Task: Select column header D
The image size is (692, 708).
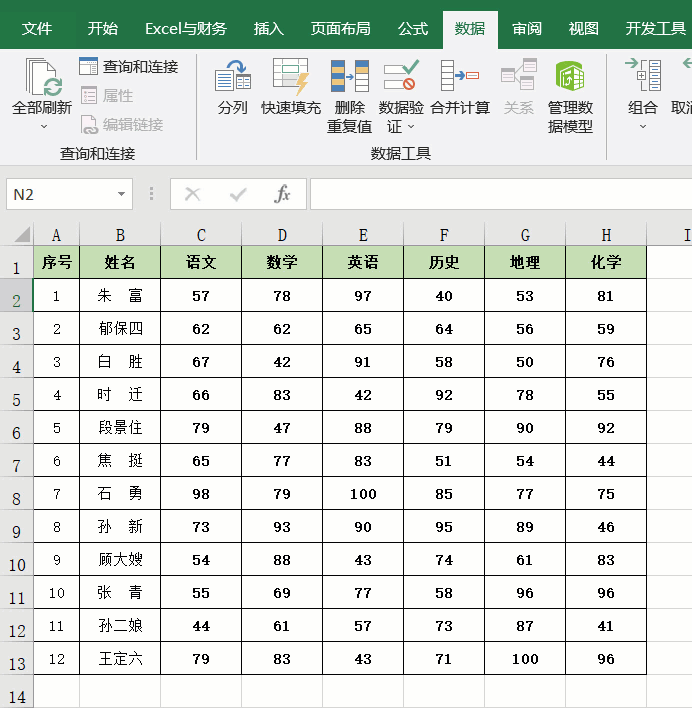Action: pyautogui.click(x=282, y=235)
